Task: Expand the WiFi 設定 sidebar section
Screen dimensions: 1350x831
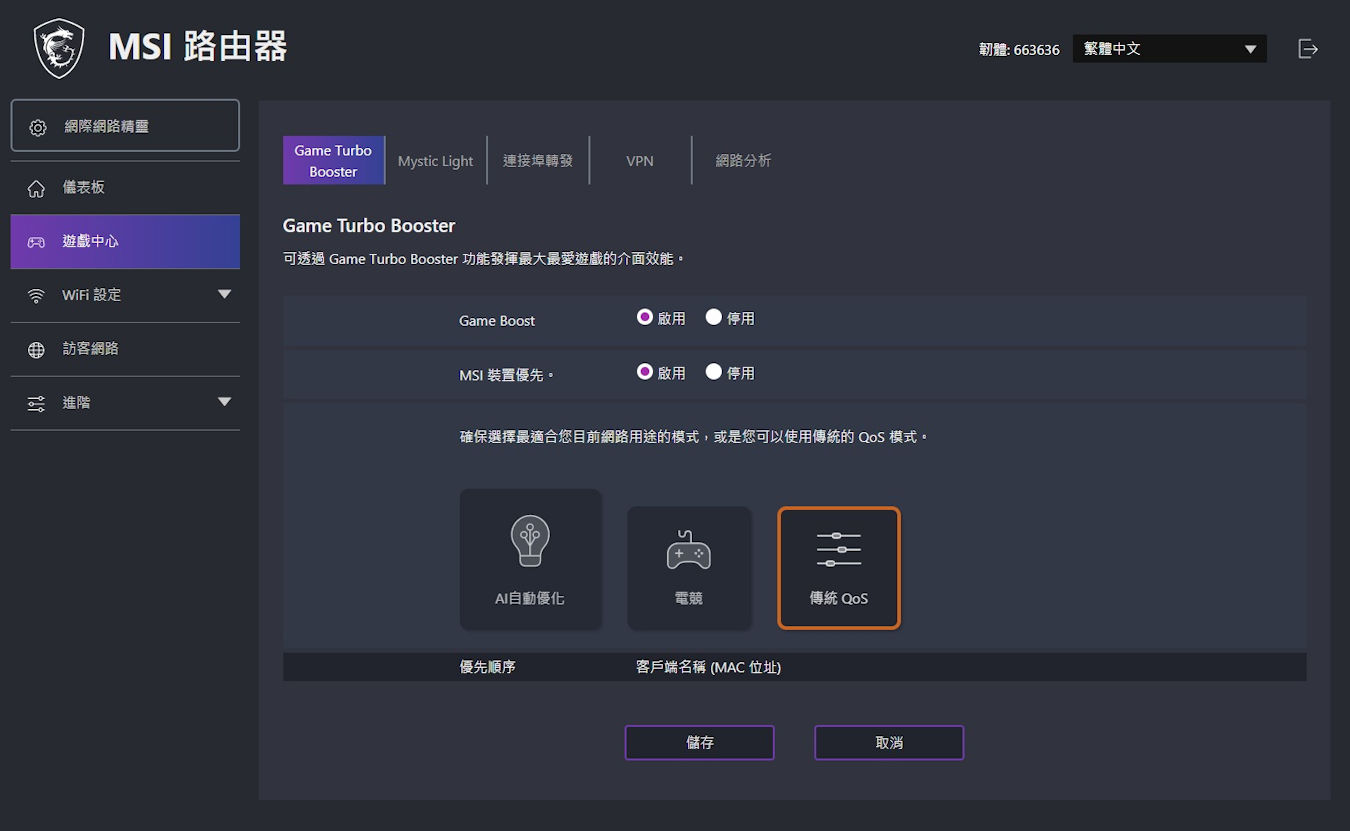Action: tap(224, 294)
